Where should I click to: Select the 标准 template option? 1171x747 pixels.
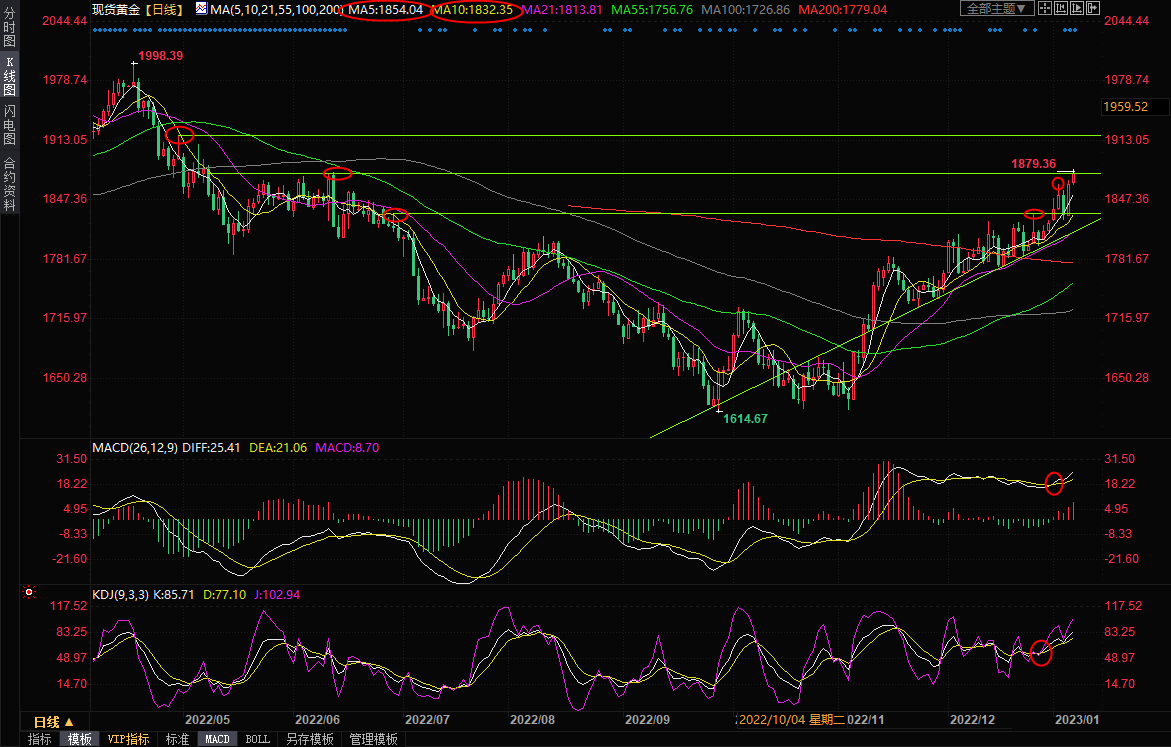point(177,739)
